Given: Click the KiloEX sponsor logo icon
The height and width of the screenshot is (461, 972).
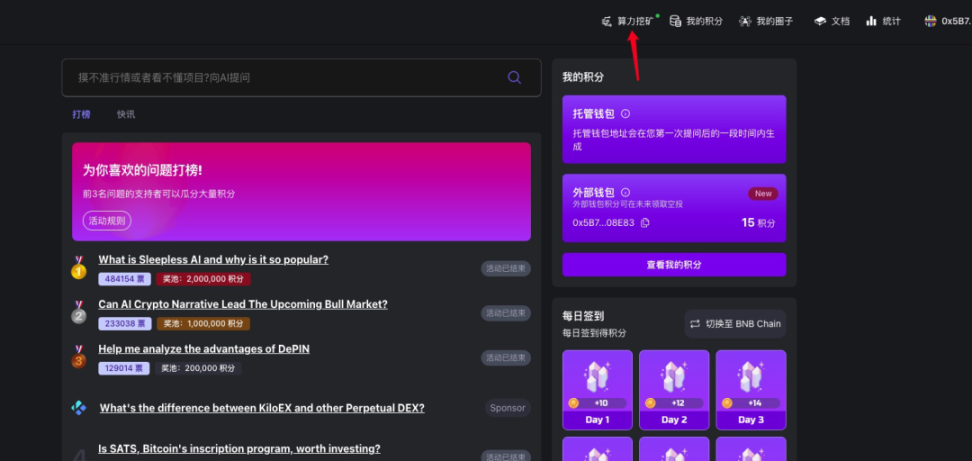Looking at the screenshot, I should [79, 408].
